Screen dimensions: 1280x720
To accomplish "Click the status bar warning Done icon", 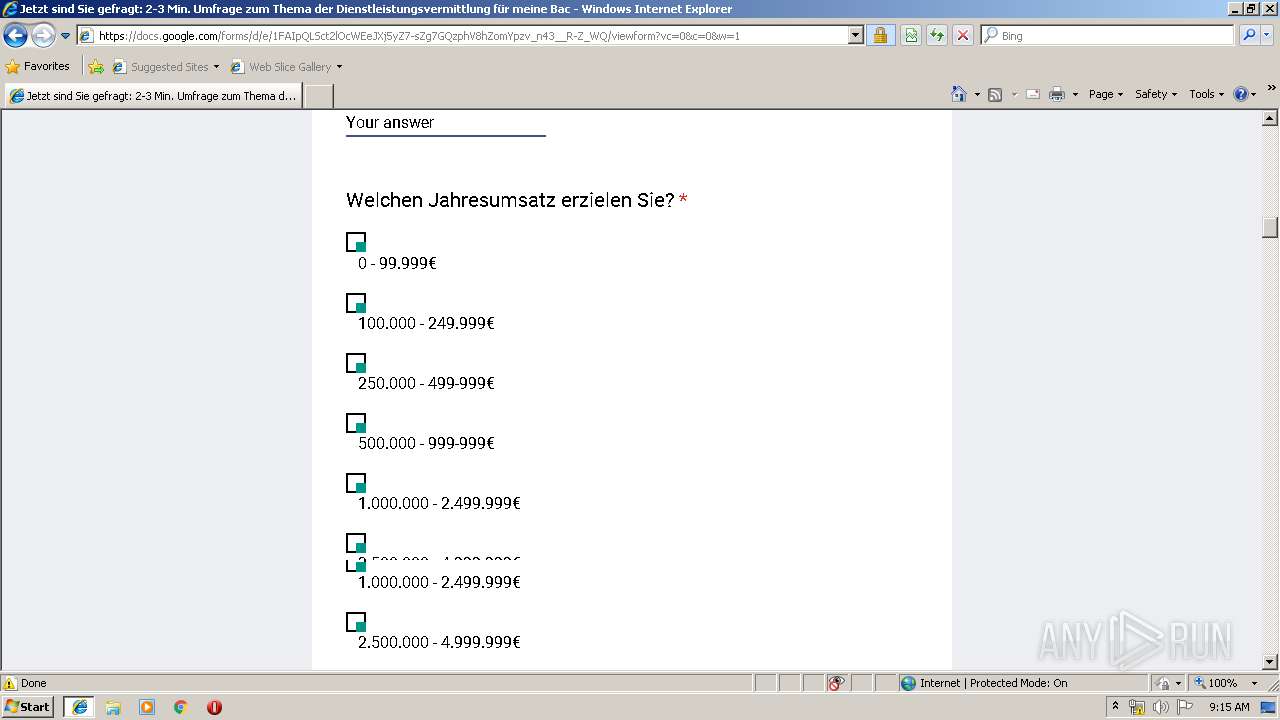I will point(10,683).
